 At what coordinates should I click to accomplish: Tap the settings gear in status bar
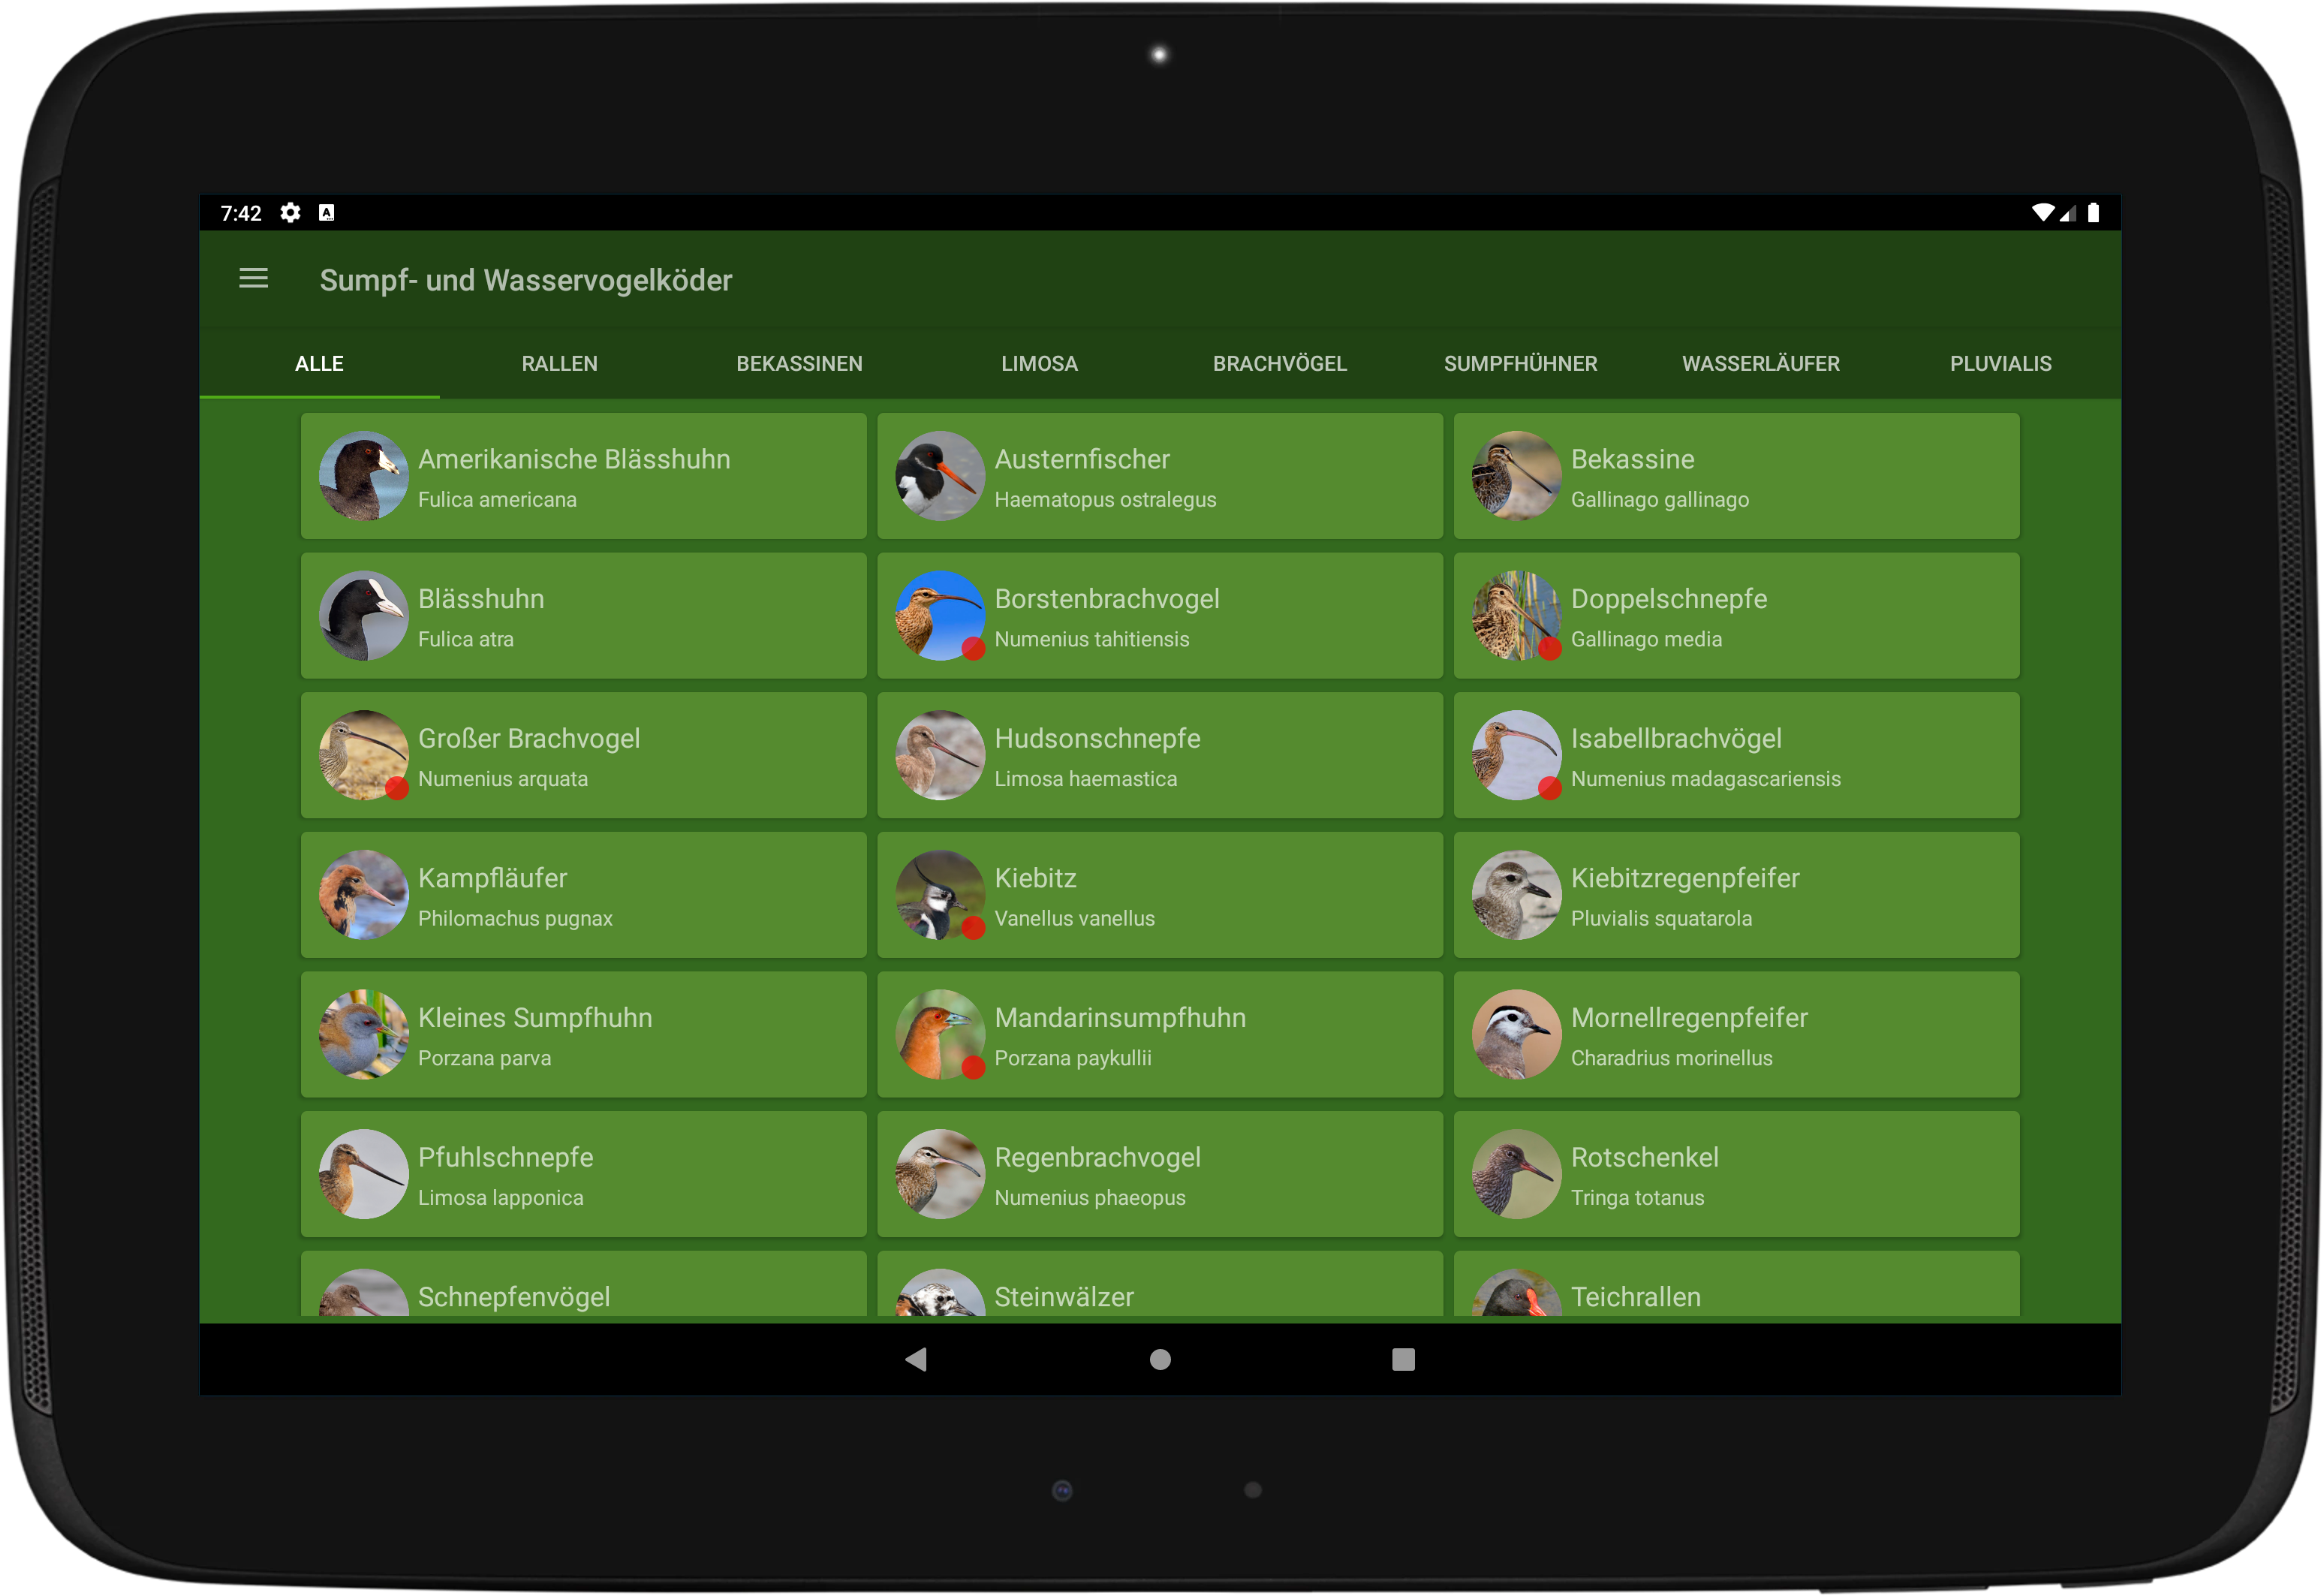point(291,213)
